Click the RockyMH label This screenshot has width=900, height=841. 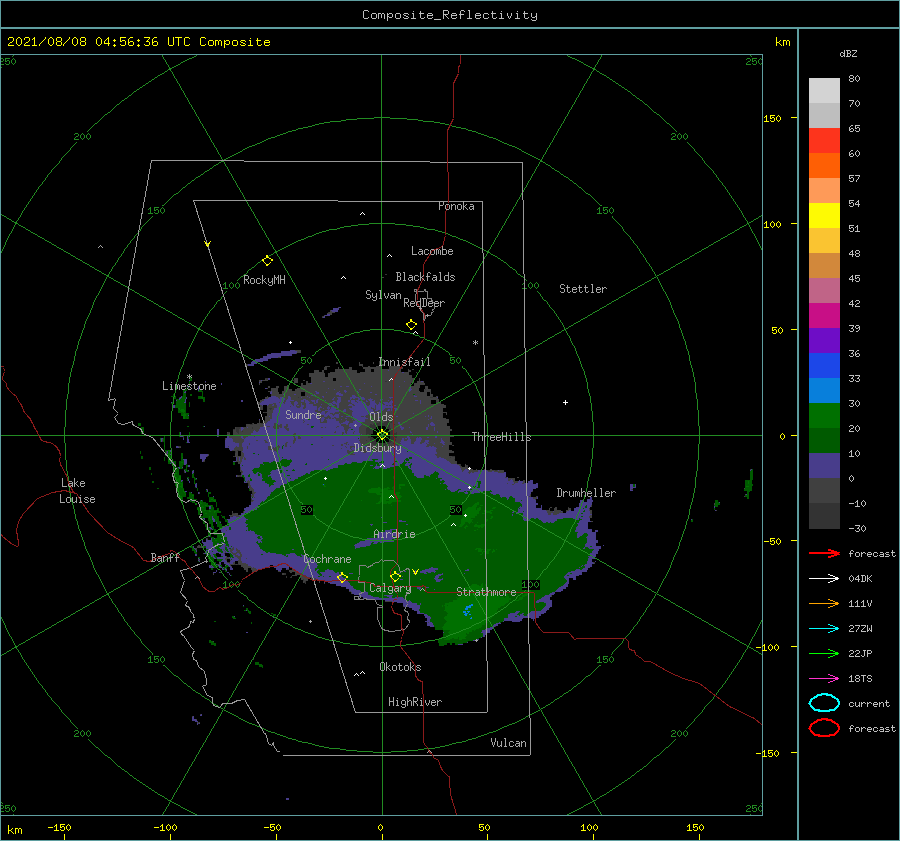[264, 280]
